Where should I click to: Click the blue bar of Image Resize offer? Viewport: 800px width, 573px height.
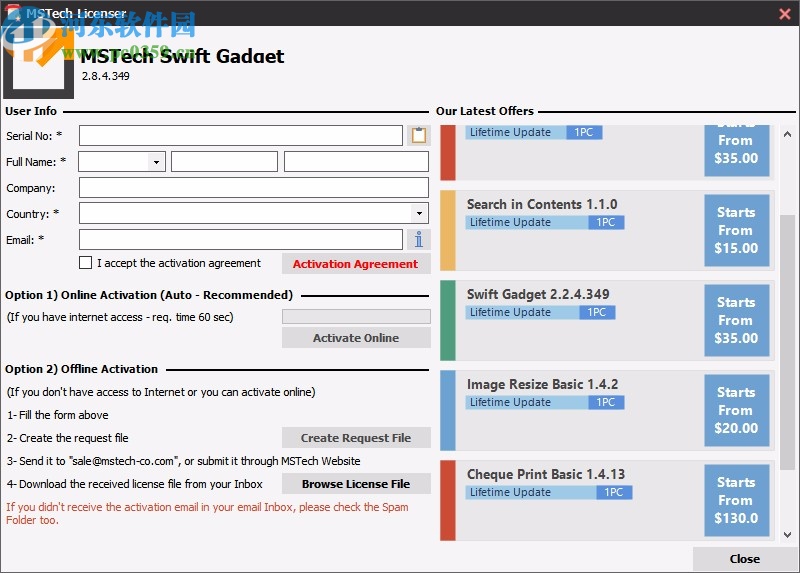[447, 411]
